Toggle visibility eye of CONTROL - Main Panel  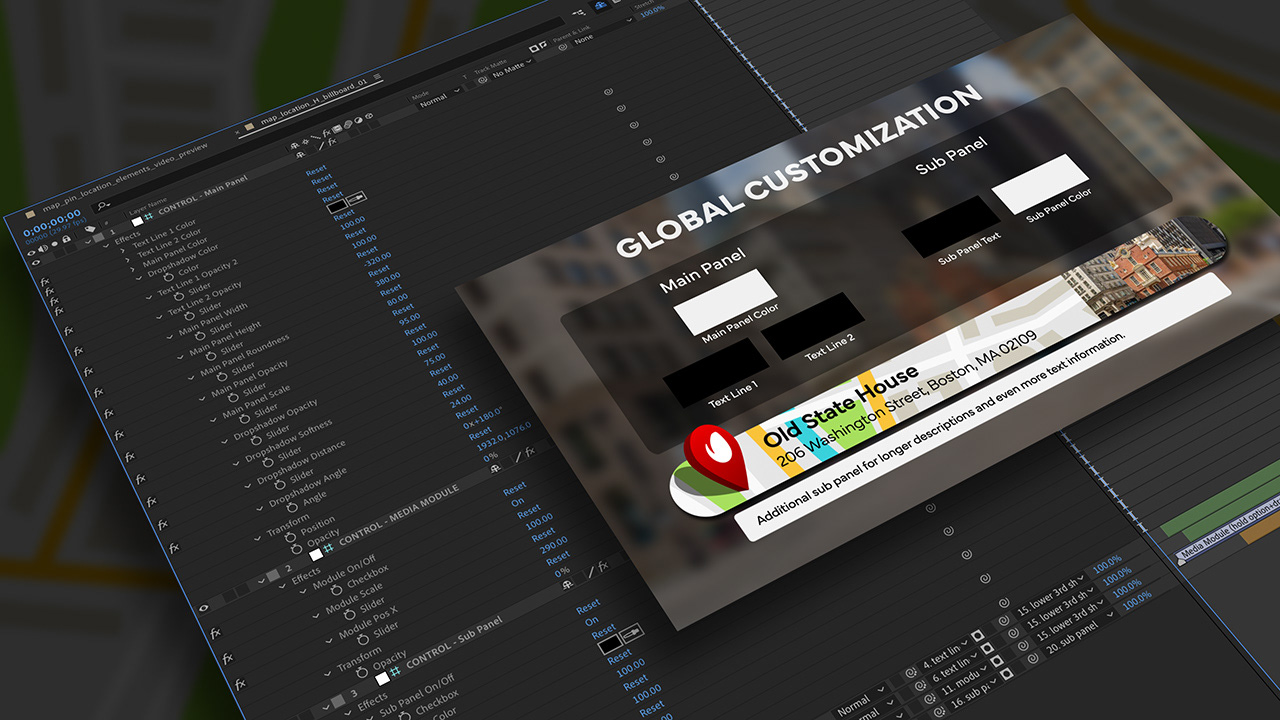coord(36,262)
